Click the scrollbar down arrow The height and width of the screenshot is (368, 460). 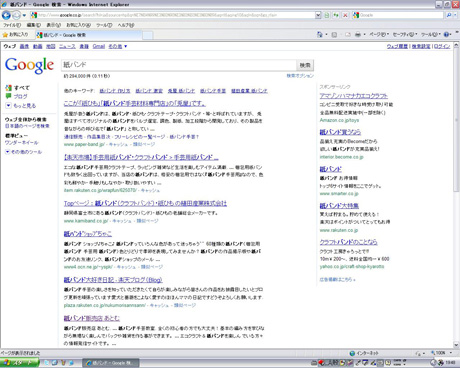click(456, 345)
